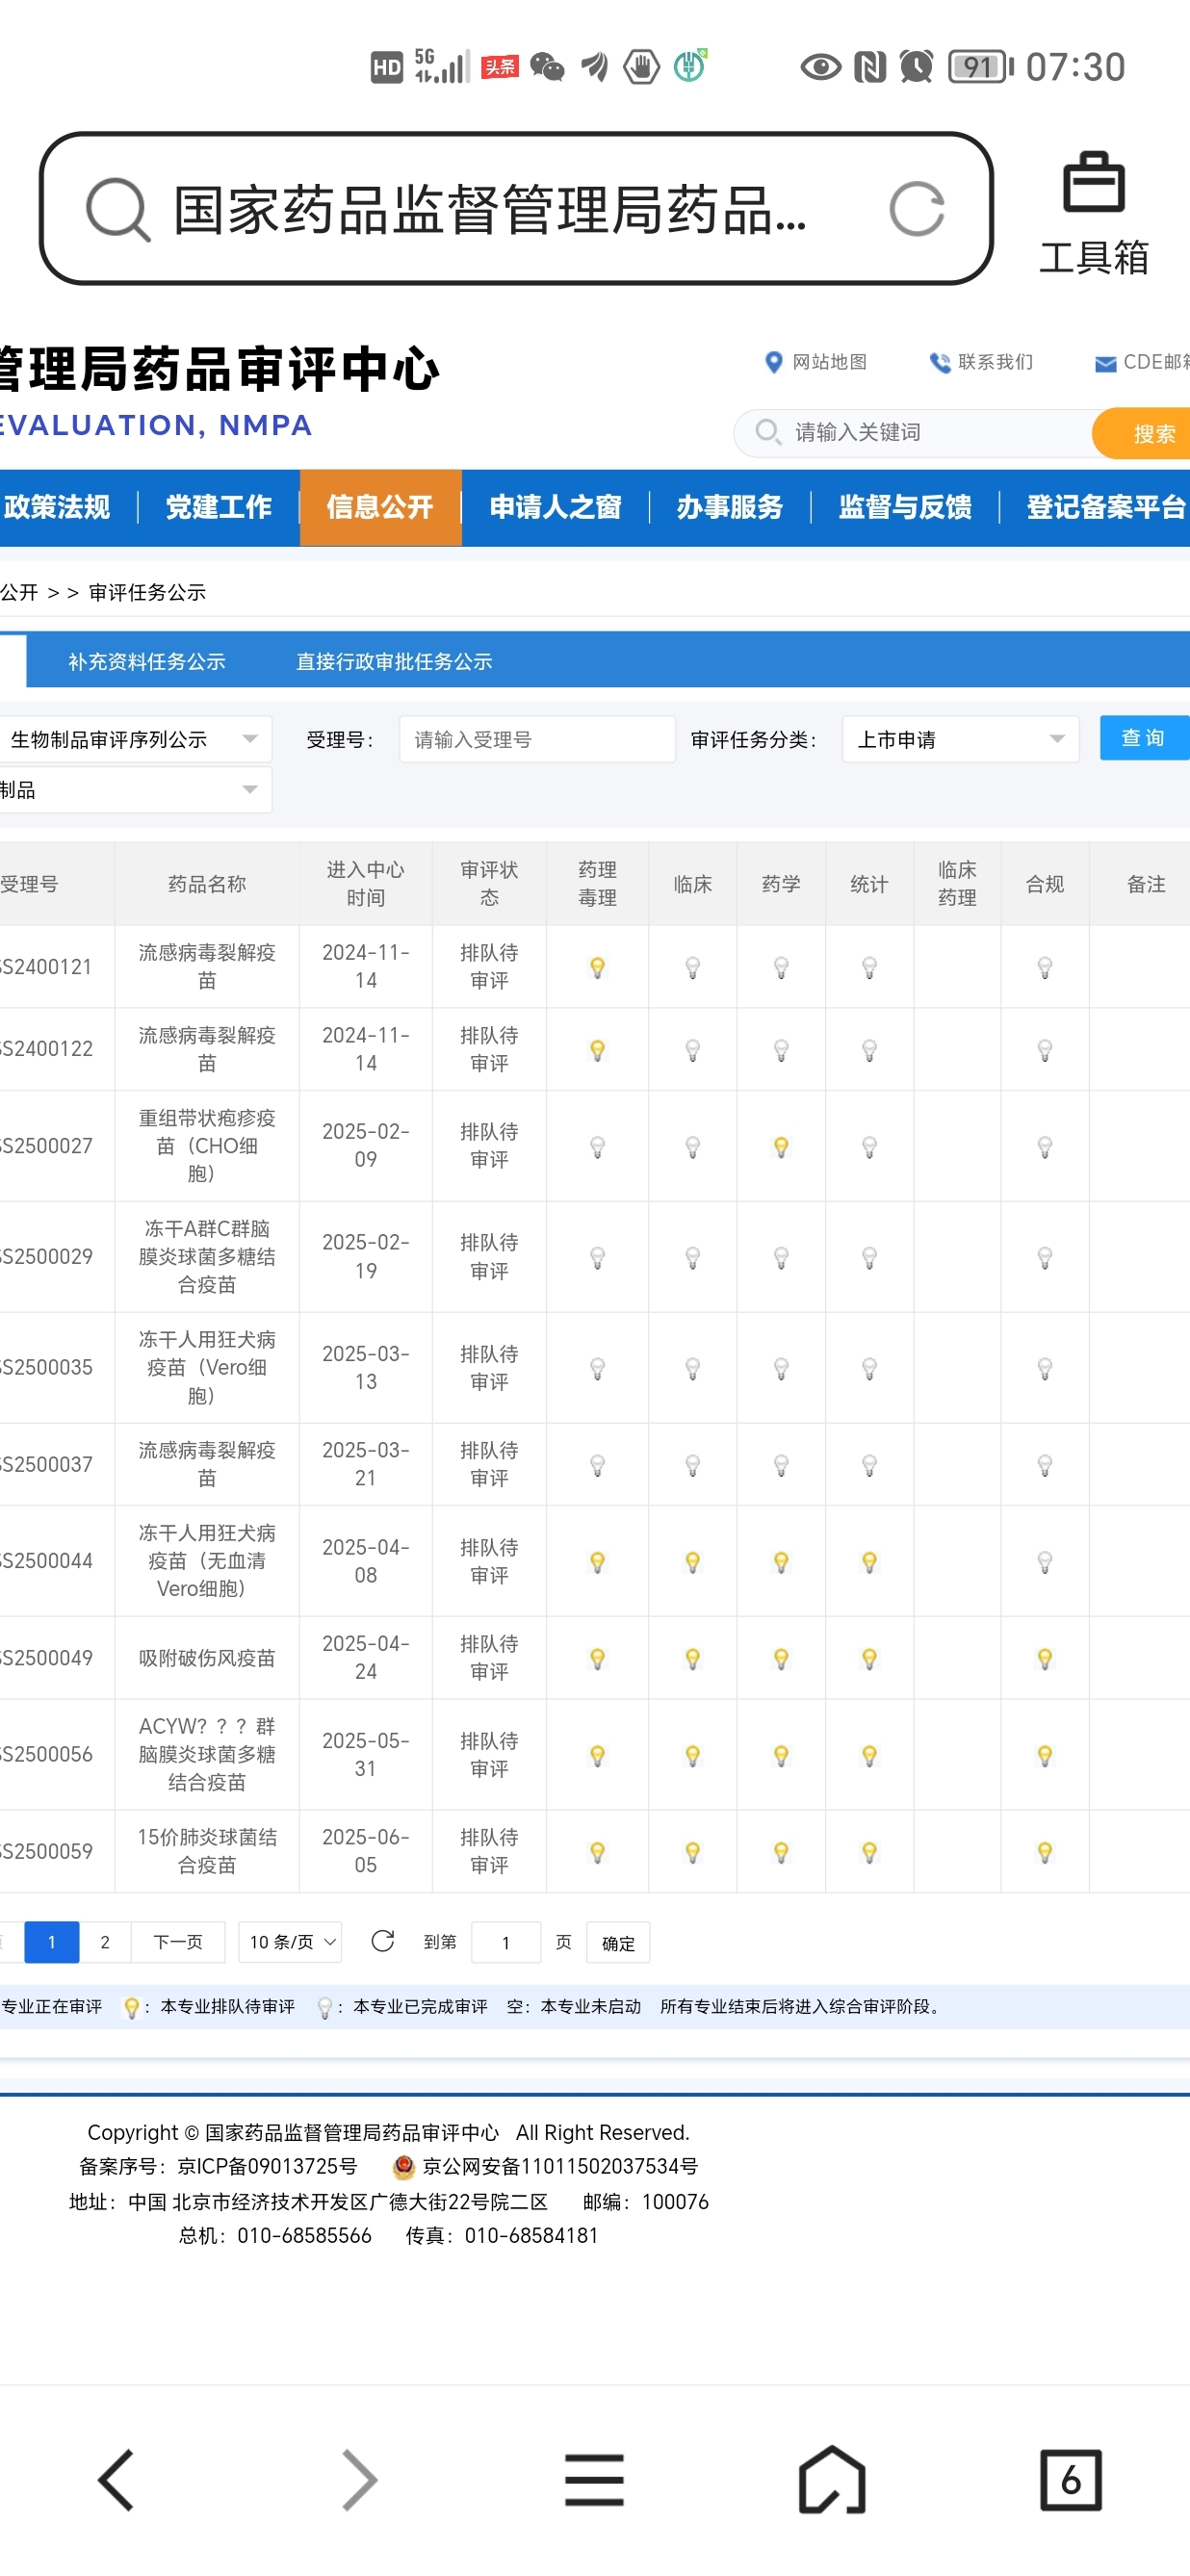Open the 工具箱 toolbox
This screenshot has width=1190, height=2576.
pyautogui.click(x=1093, y=213)
